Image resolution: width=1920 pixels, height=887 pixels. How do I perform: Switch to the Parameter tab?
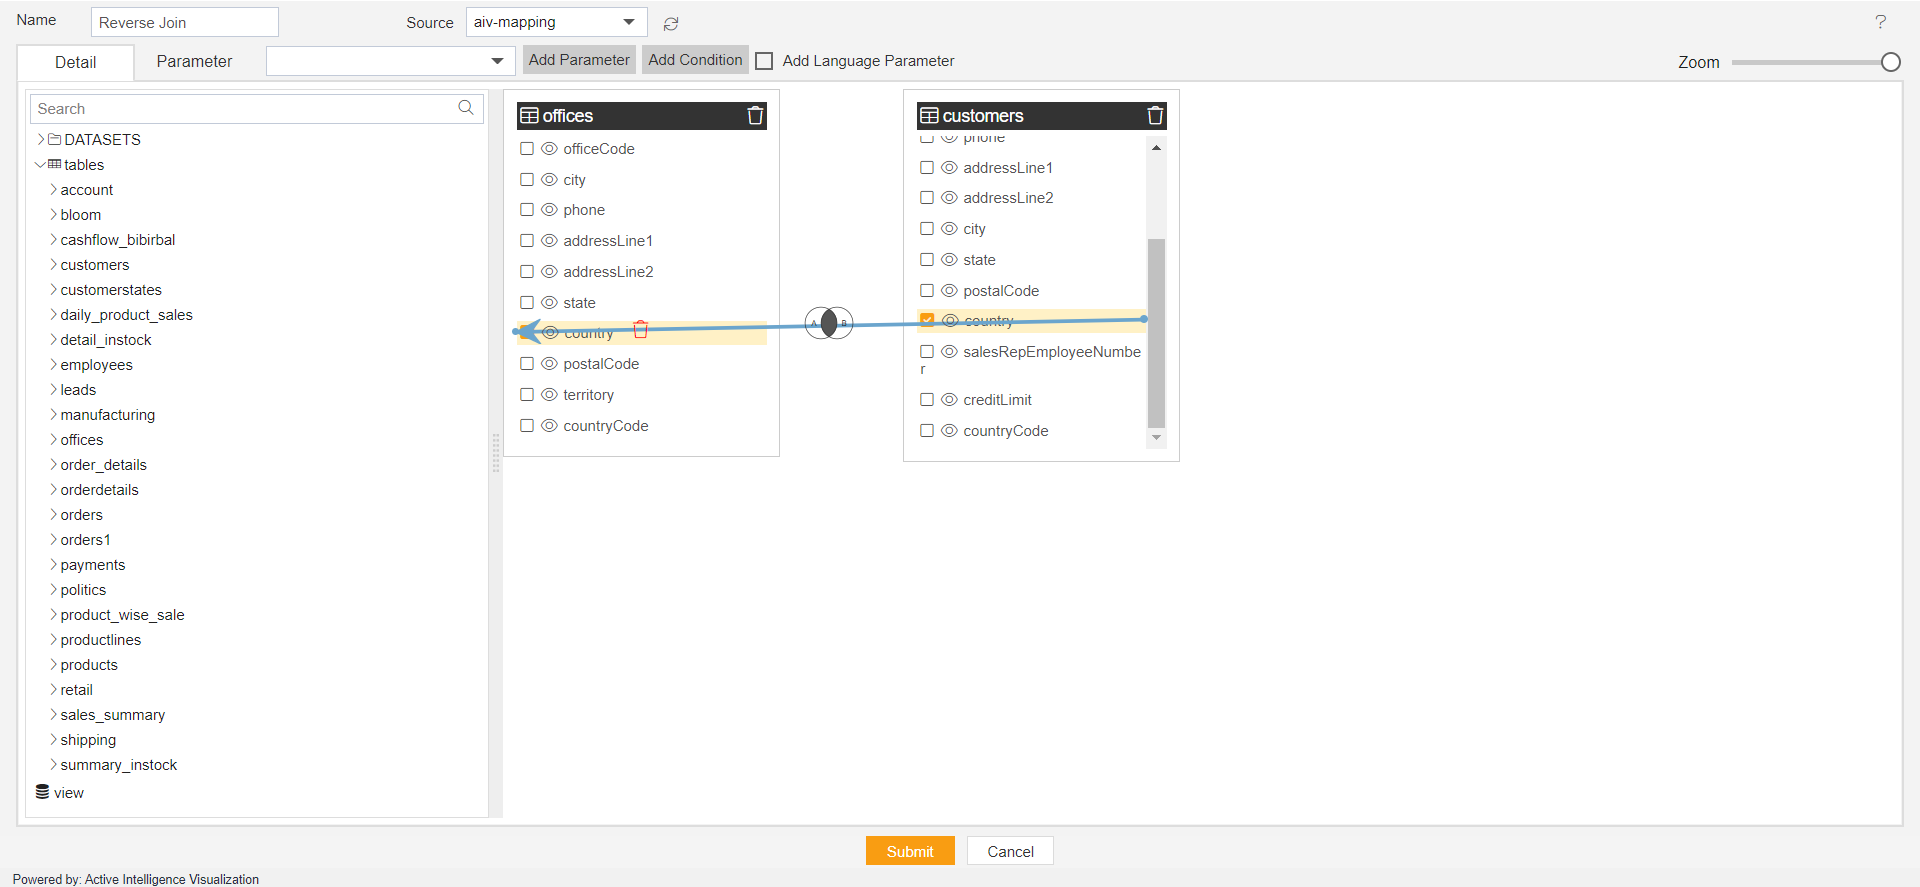194,62
